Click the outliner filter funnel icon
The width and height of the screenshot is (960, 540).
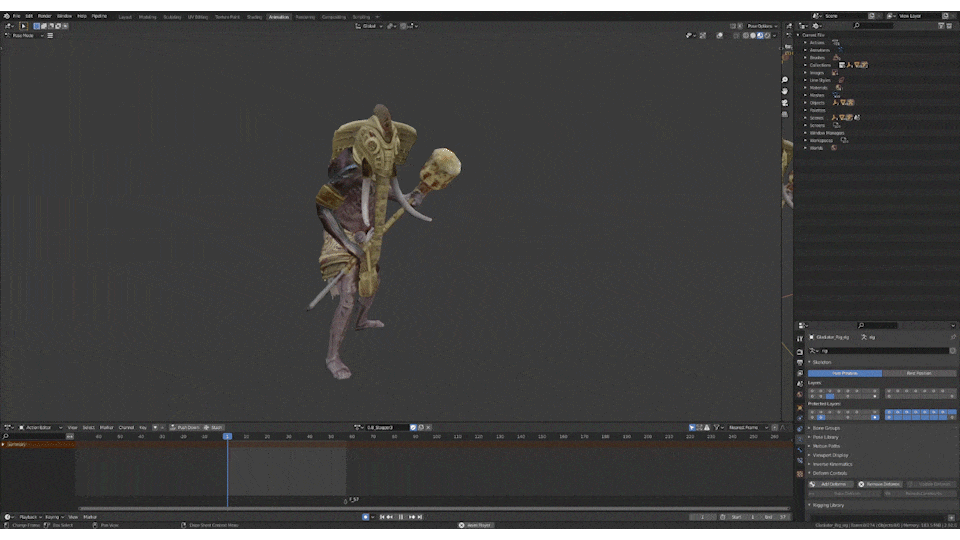coord(943,25)
